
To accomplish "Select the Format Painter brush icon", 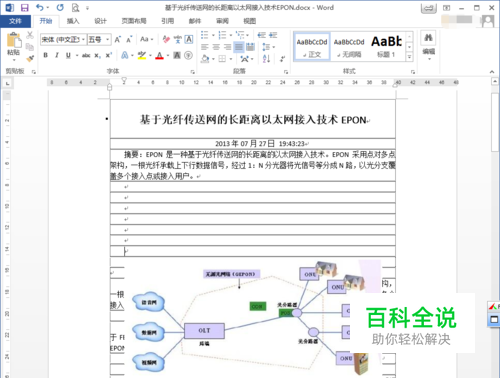I will 30,59.
